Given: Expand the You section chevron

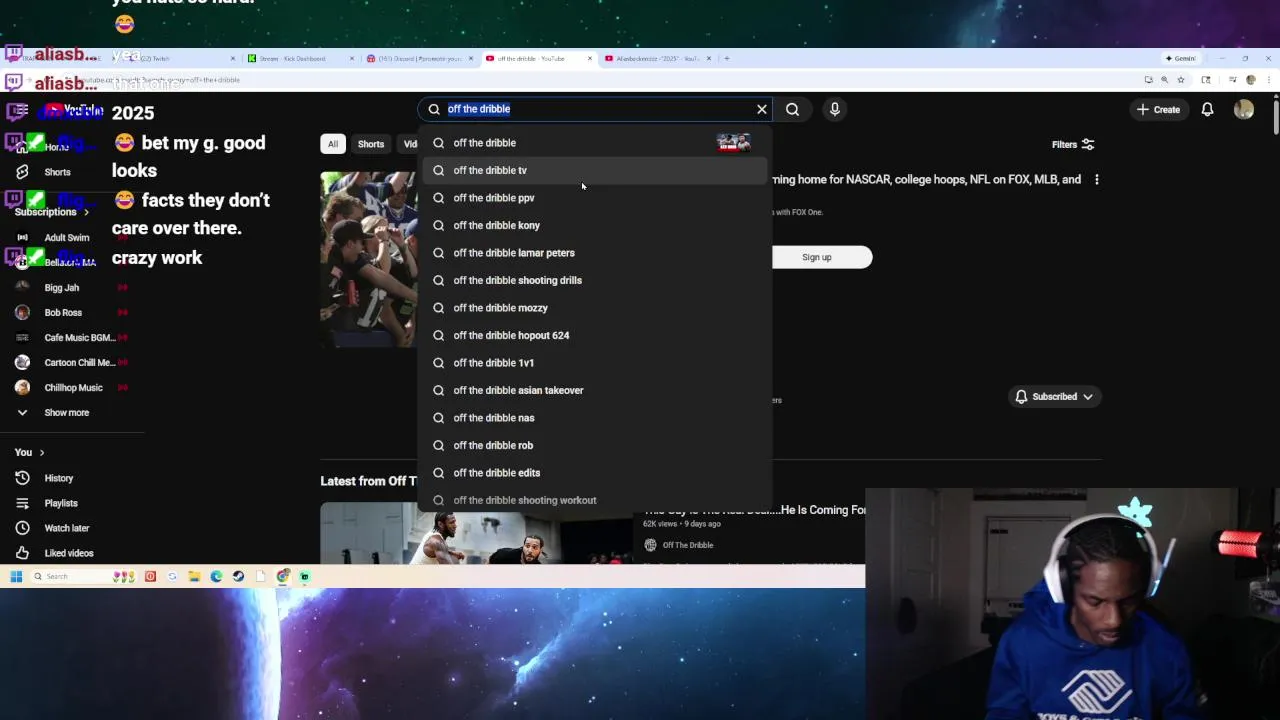Looking at the screenshot, I should click(x=41, y=453).
